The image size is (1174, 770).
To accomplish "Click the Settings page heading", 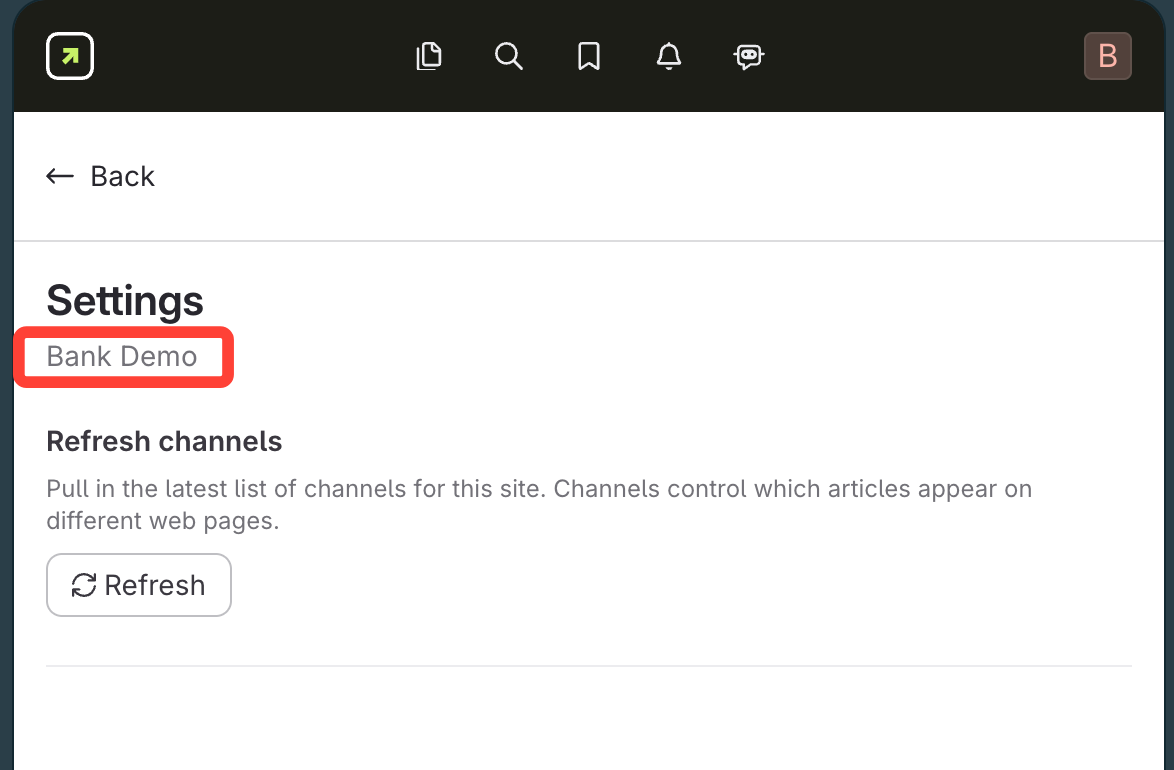I will point(125,301).
